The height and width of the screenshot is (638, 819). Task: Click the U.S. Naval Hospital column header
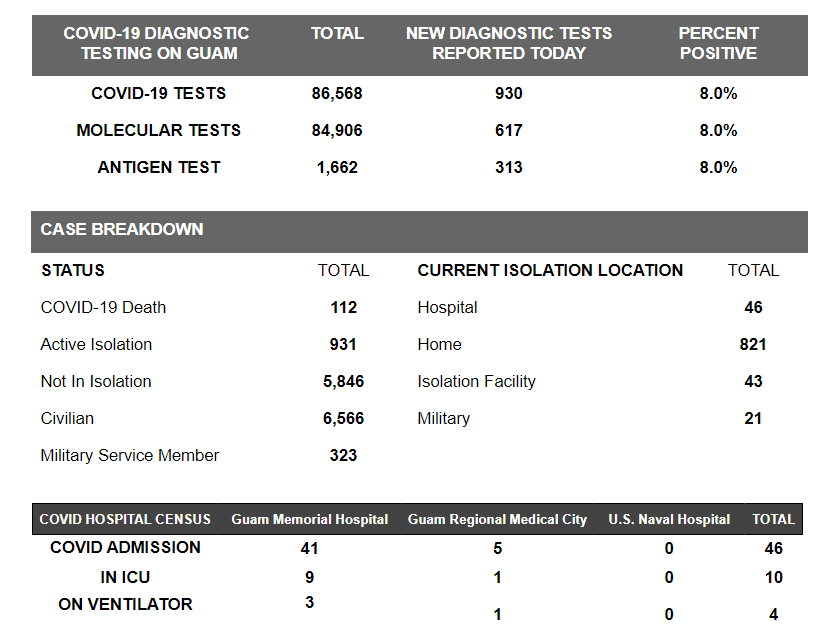coord(669,519)
